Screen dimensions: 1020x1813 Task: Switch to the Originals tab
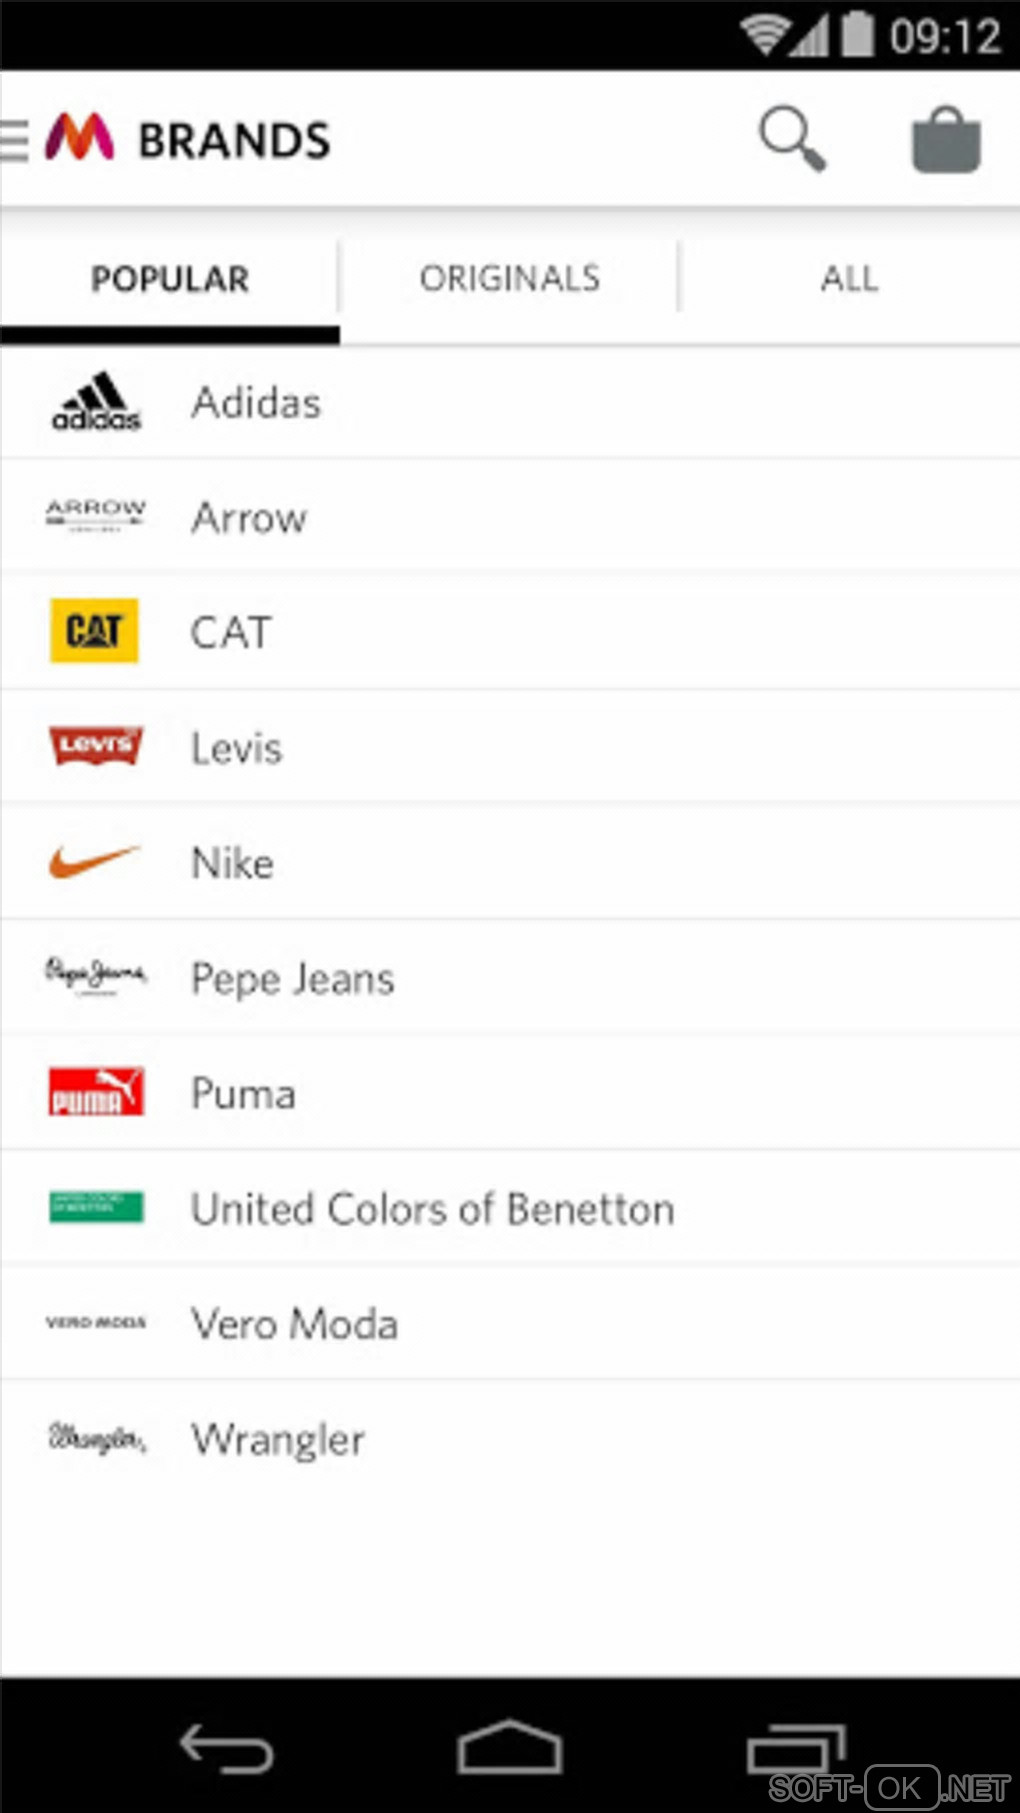pos(510,279)
